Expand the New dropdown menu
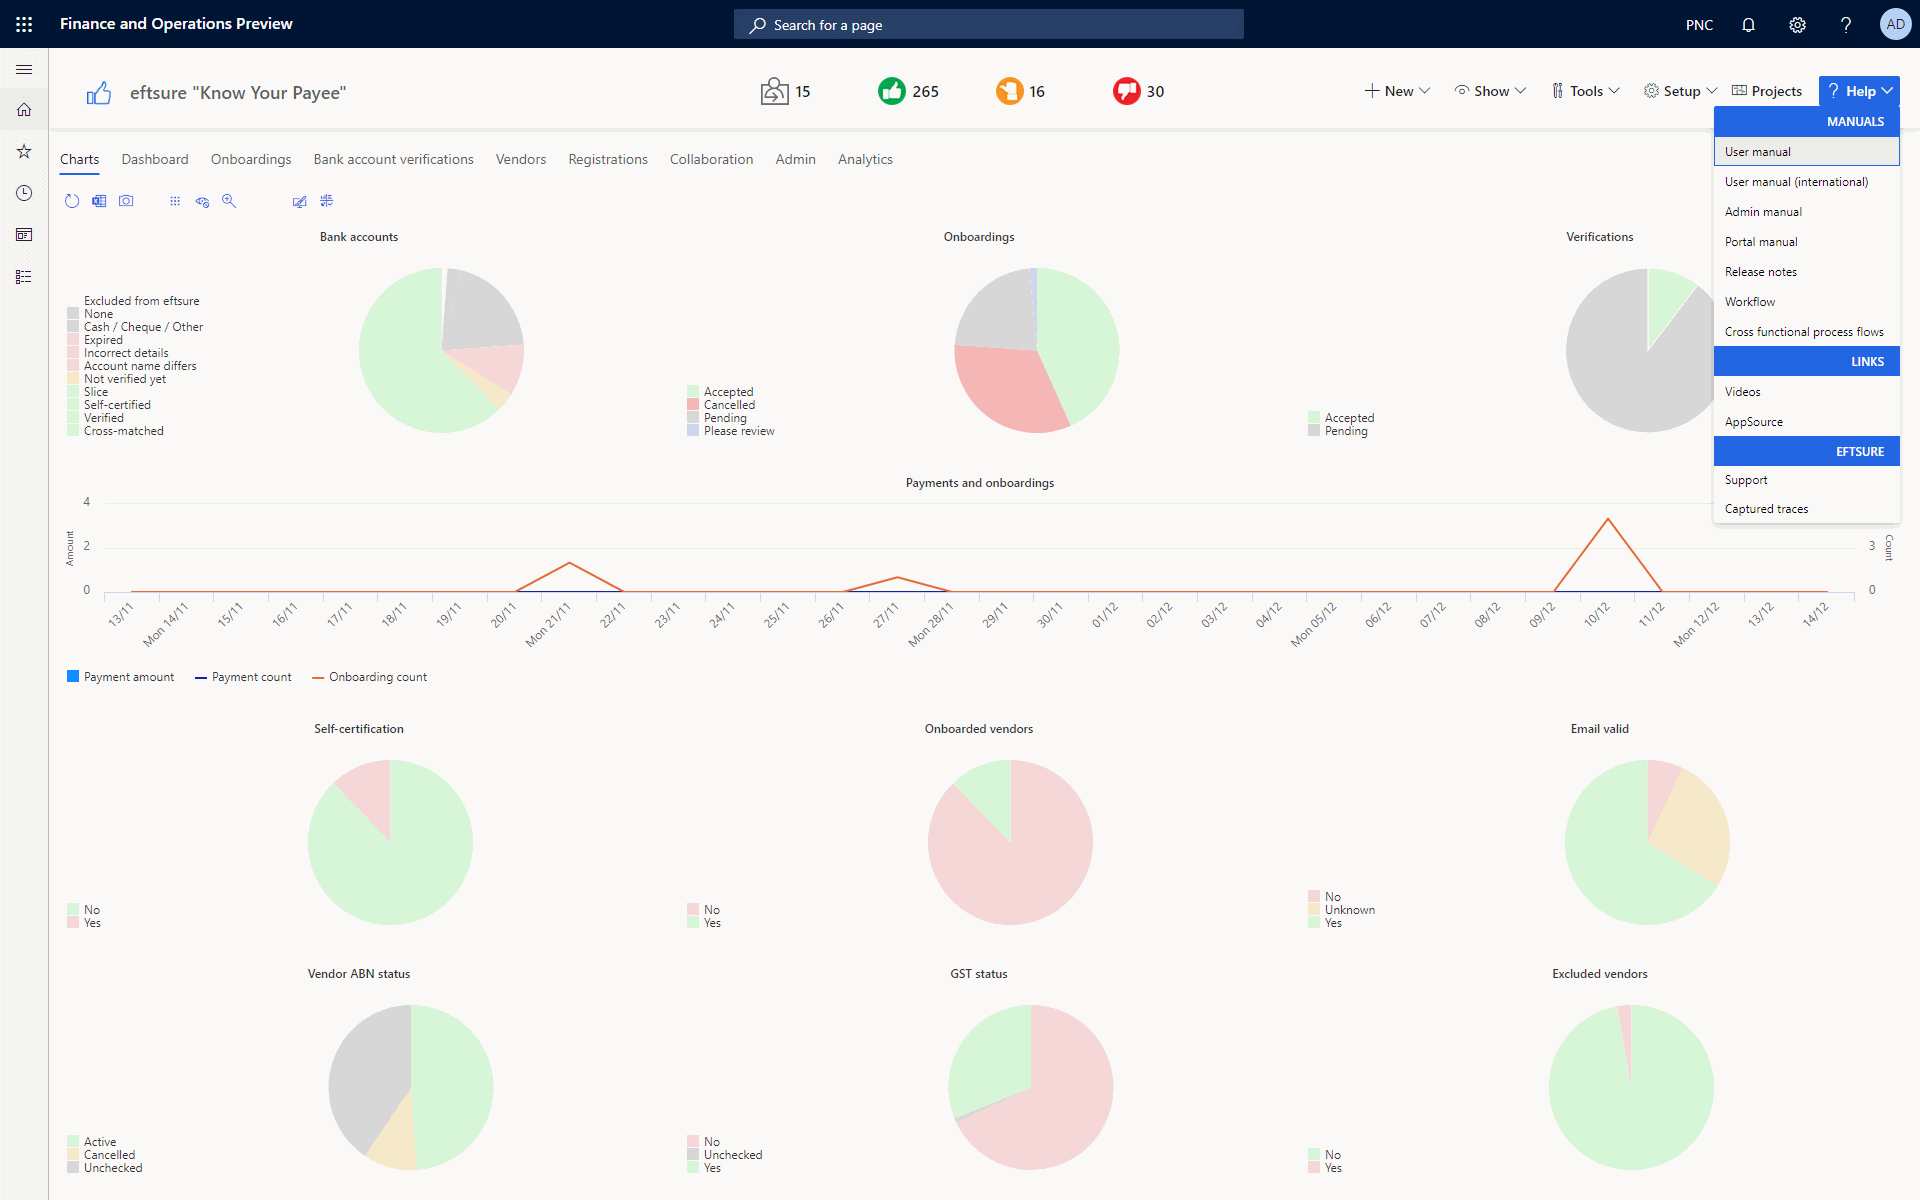Screen dimensions: 1920x1200 1397,91
